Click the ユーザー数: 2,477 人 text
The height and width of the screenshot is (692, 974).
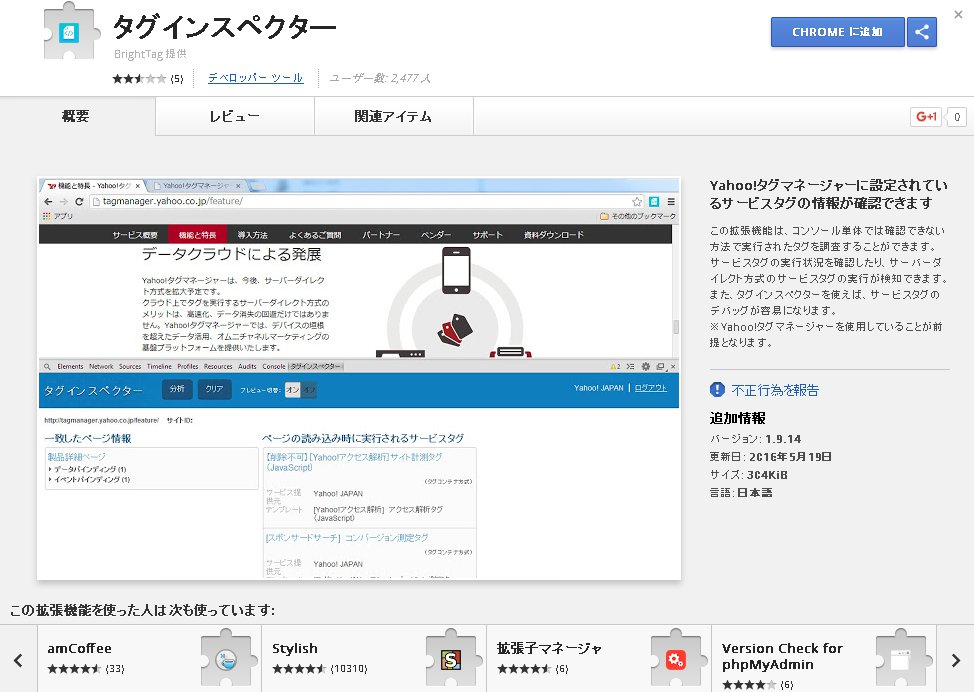point(380,78)
